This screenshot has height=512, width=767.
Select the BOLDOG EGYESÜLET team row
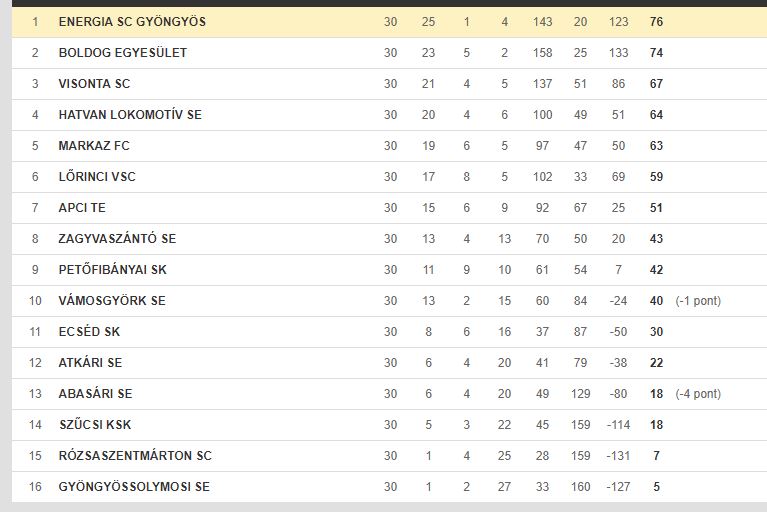[x=389, y=53]
